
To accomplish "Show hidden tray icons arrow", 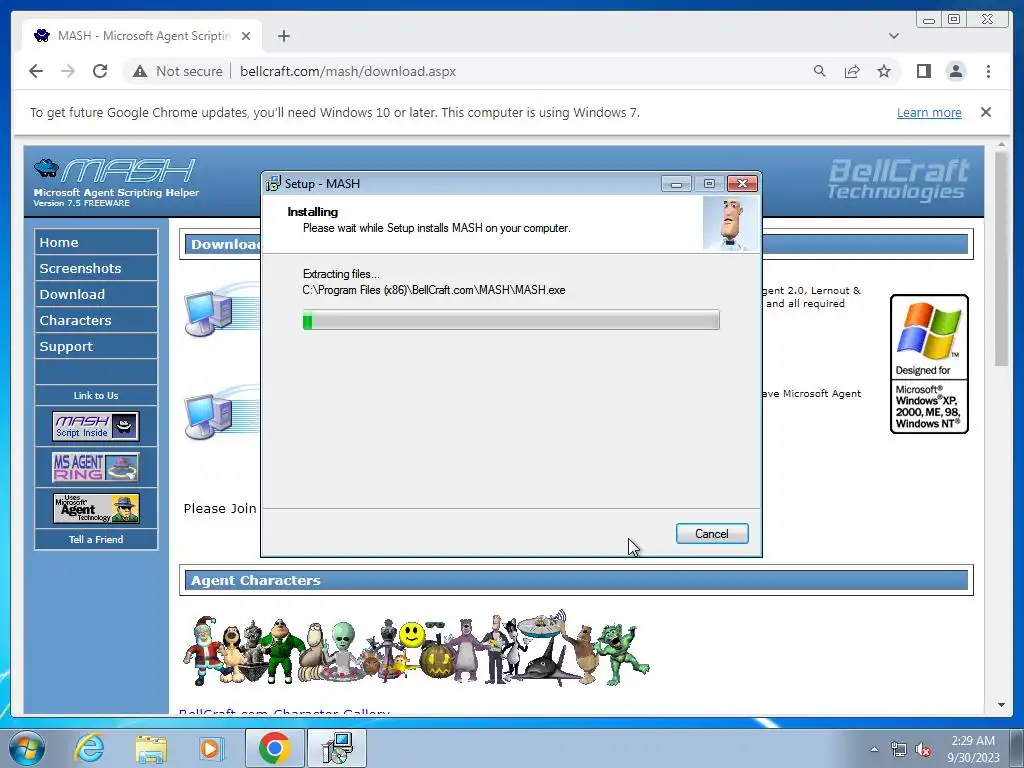I will click(x=874, y=749).
